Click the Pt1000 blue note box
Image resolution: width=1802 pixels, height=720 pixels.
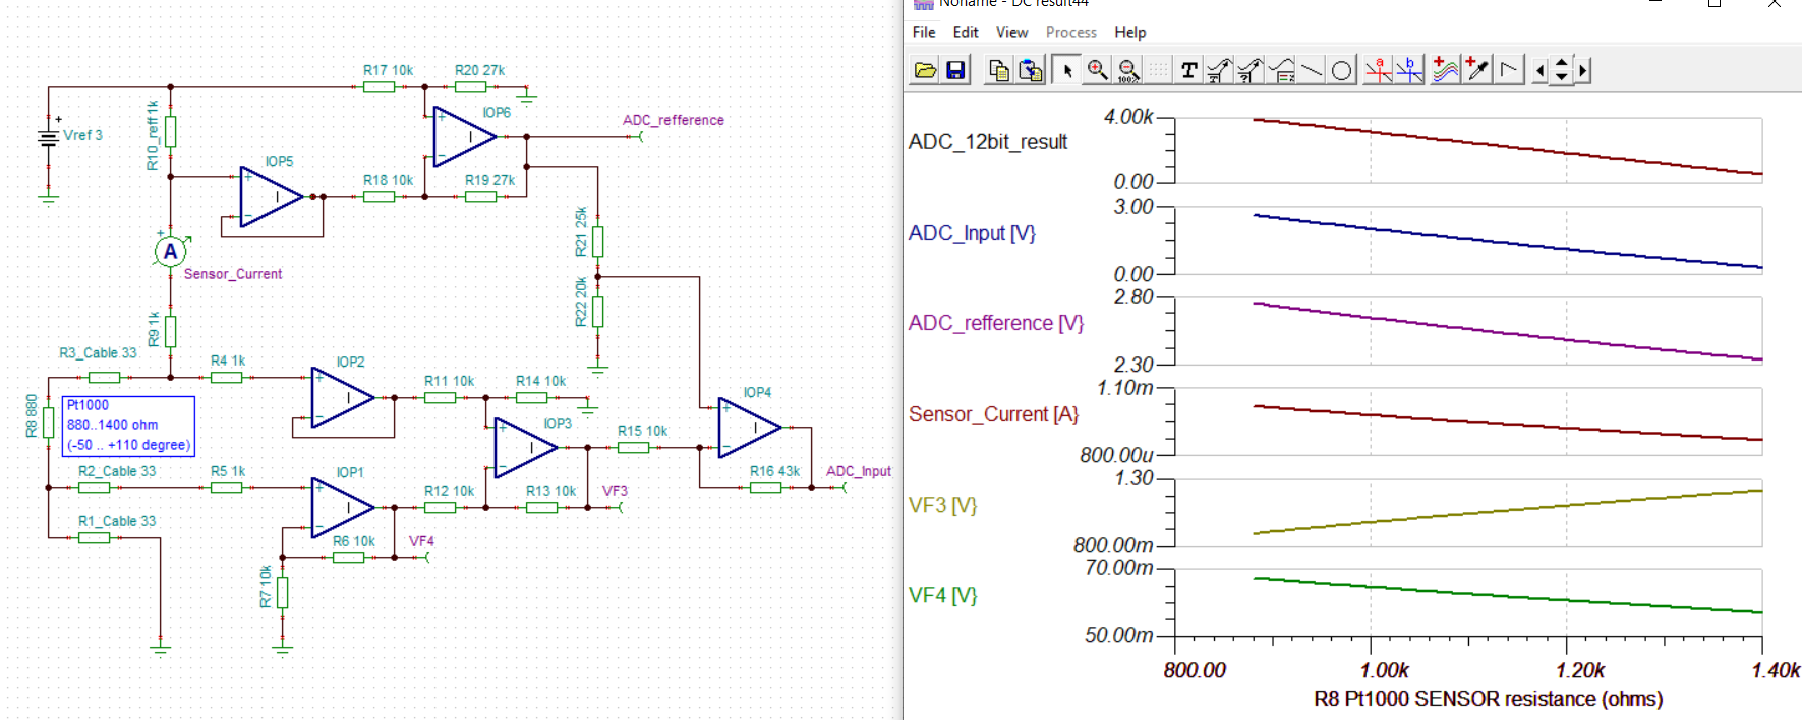click(128, 425)
